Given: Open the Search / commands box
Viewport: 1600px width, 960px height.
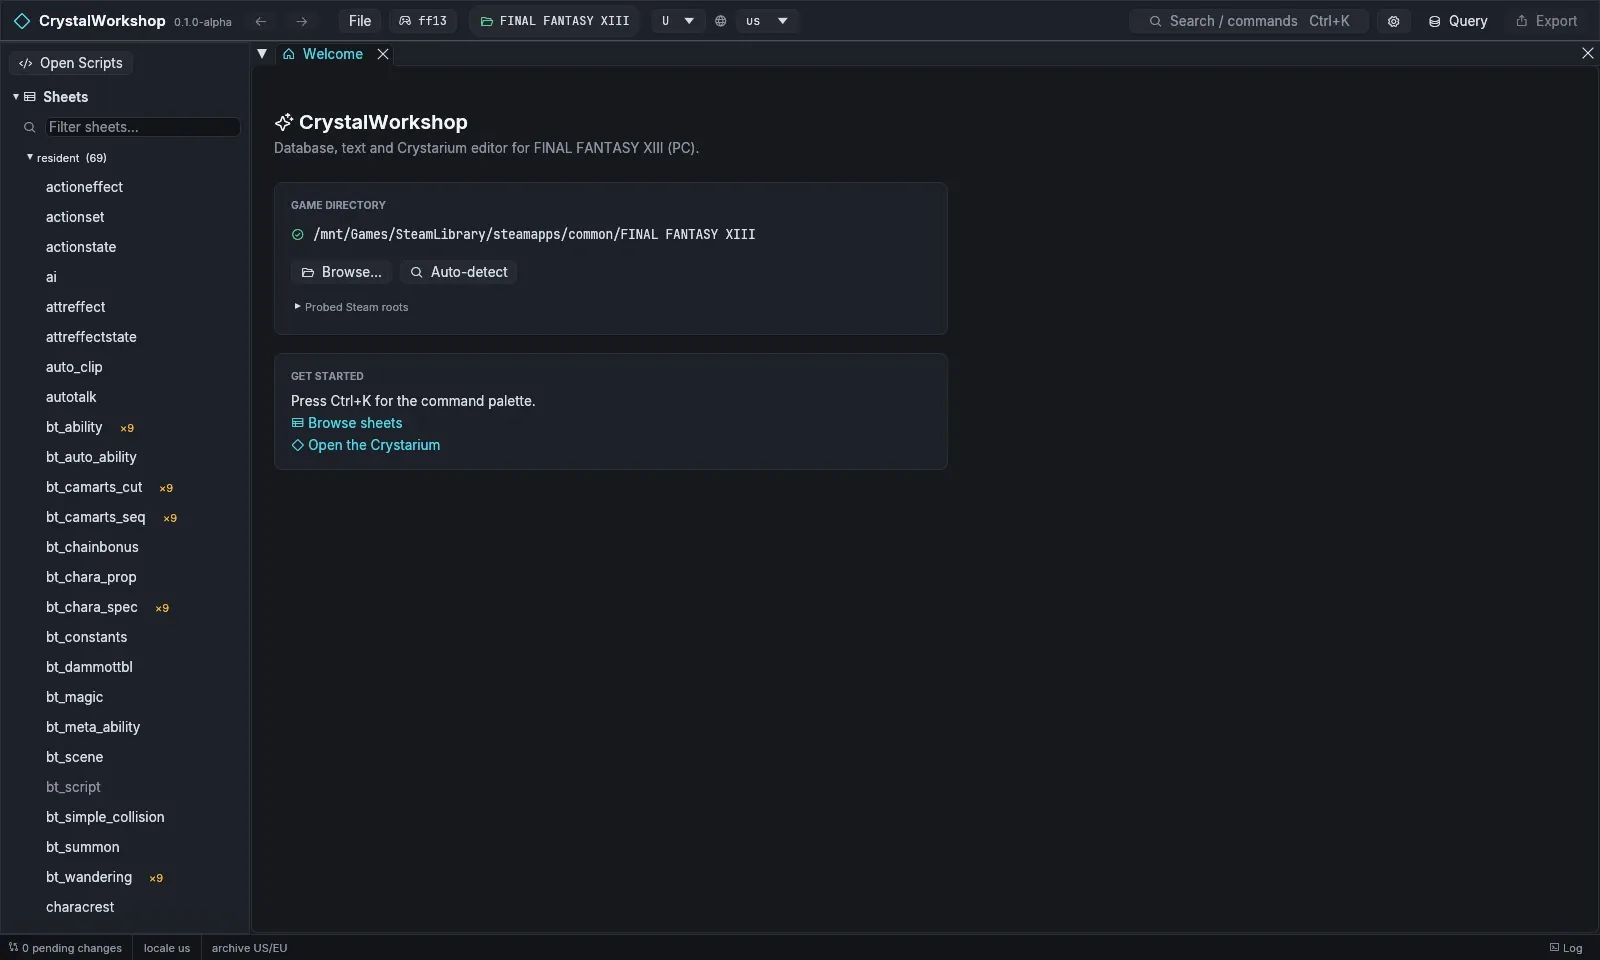Looking at the screenshot, I should pyautogui.click(x=1249, y=21).
